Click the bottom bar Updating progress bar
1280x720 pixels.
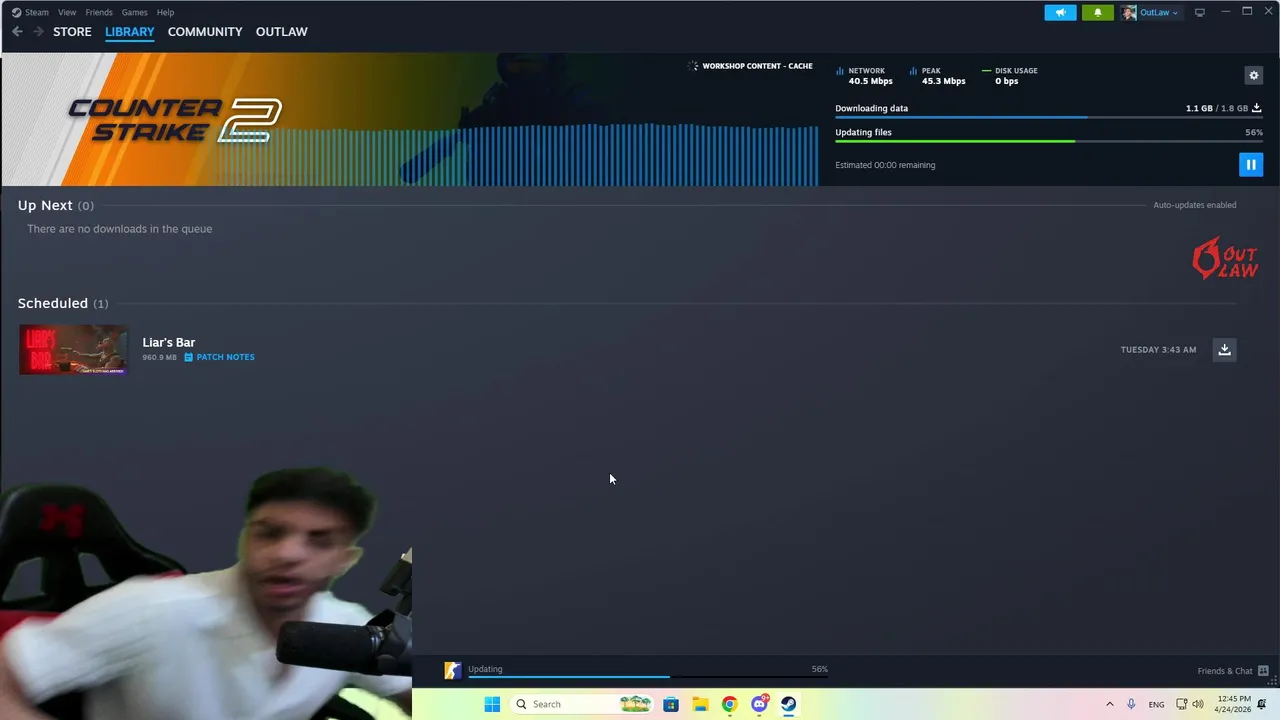[648, 677]
